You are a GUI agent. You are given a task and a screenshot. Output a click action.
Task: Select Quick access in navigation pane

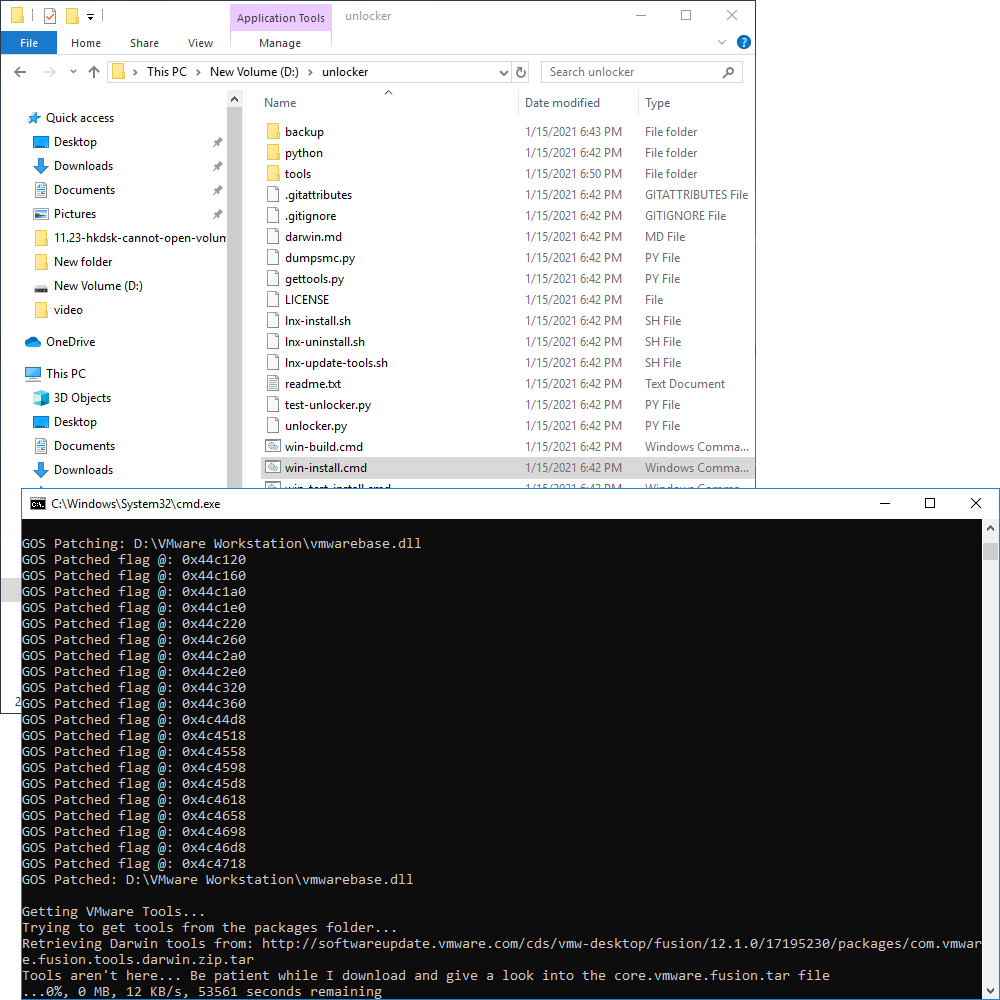tap(80, 118)
